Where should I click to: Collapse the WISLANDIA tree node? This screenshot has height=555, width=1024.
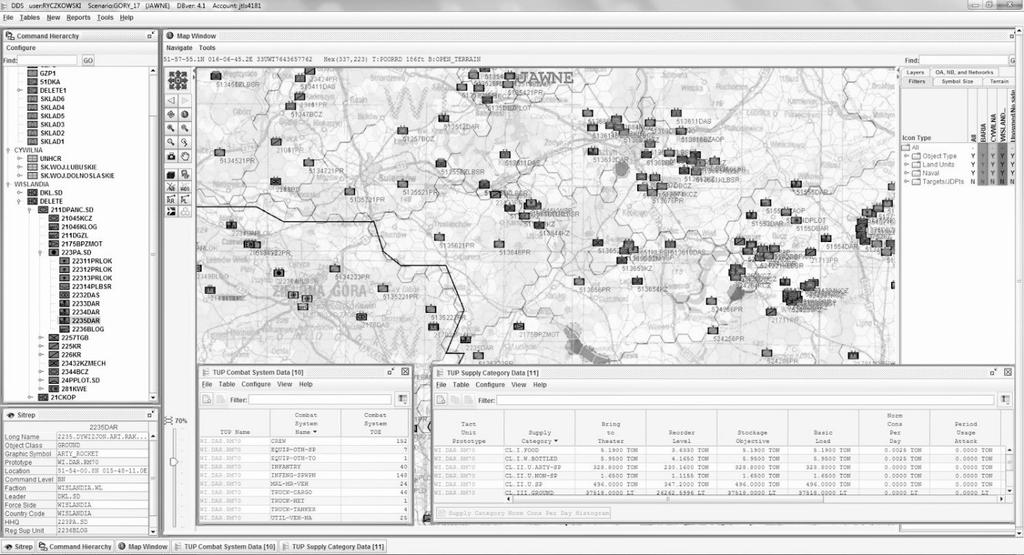[8, 184]
